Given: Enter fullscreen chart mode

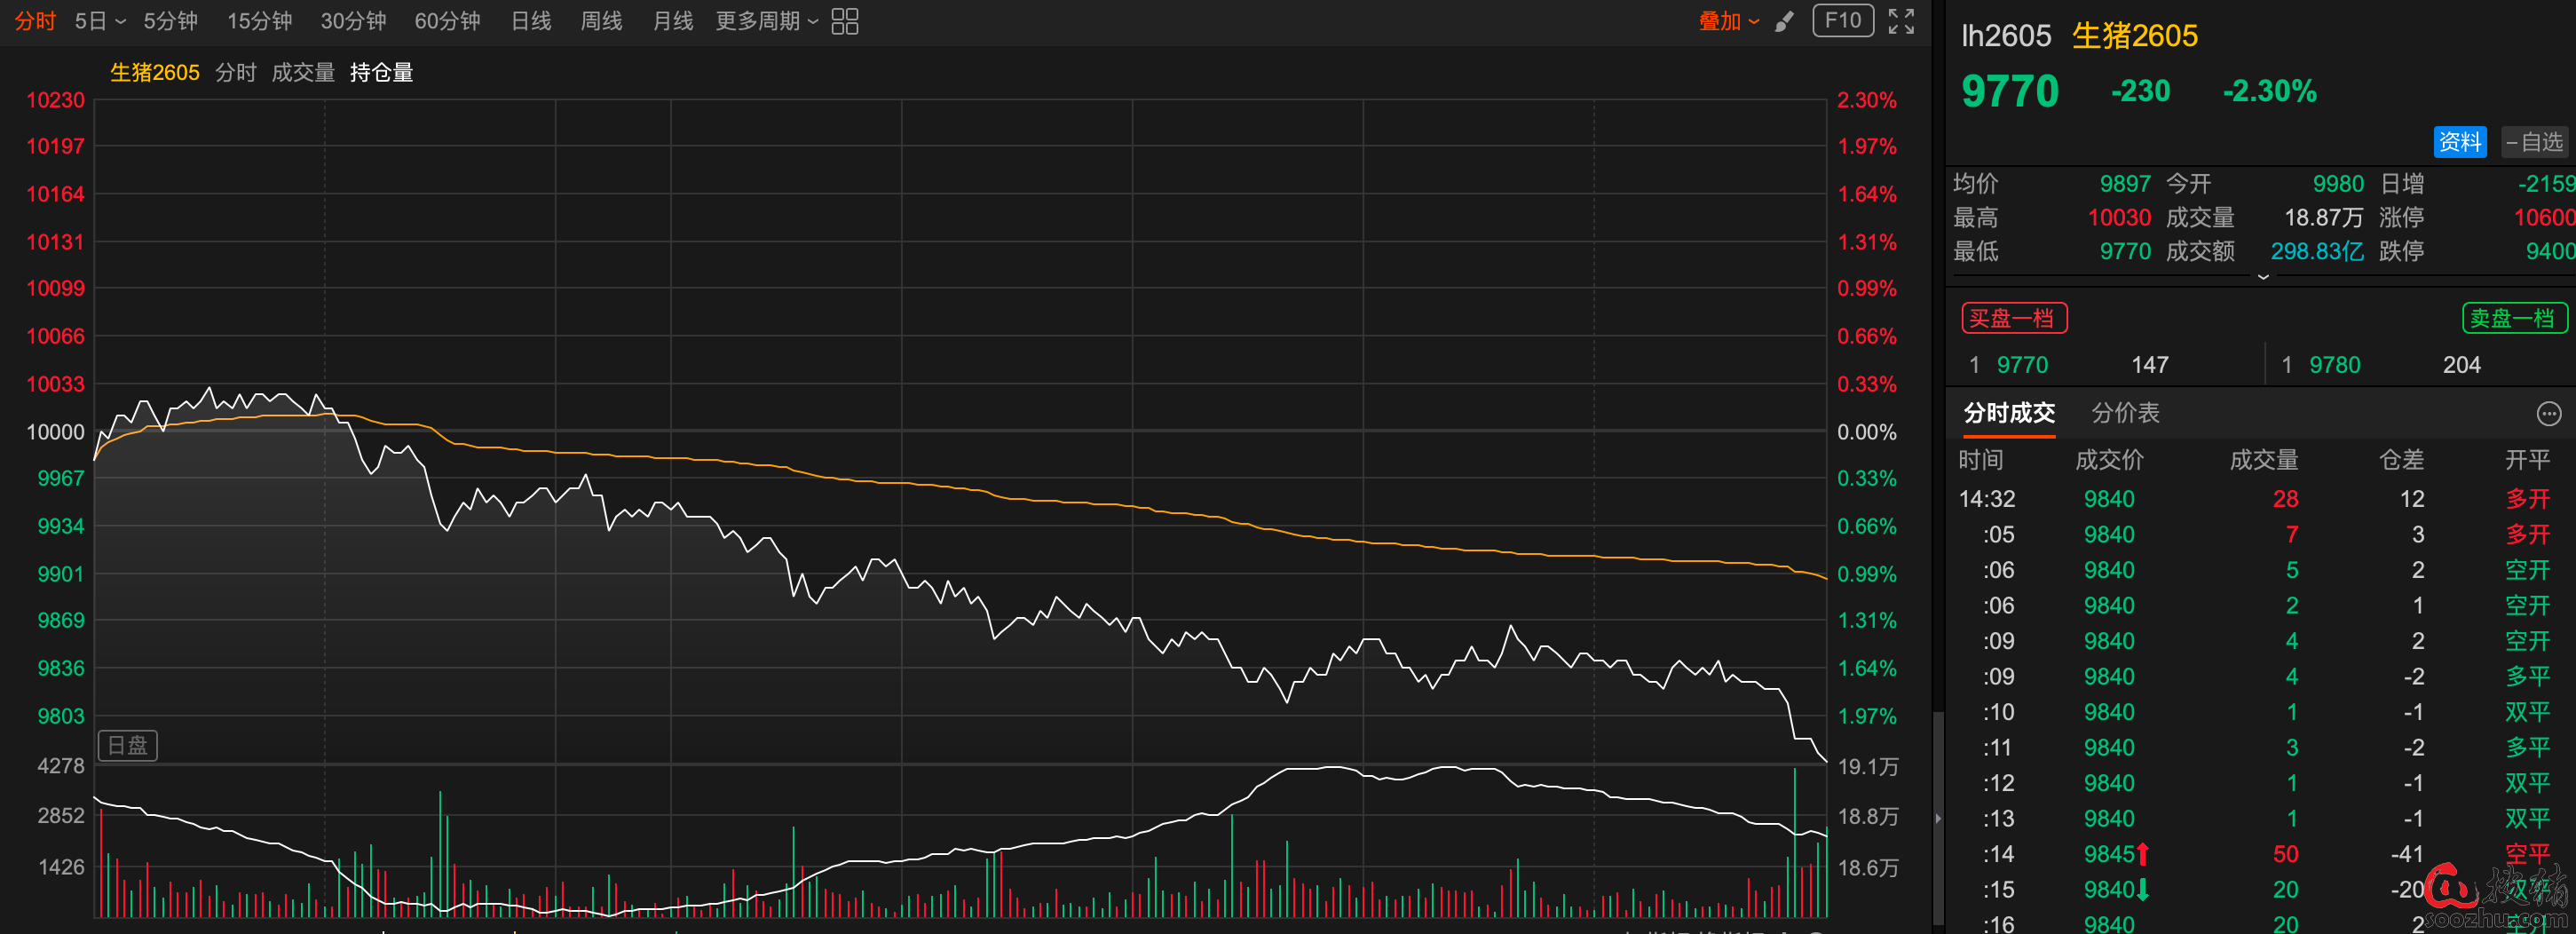Looking at the screenshot, I should [1900, 21].
